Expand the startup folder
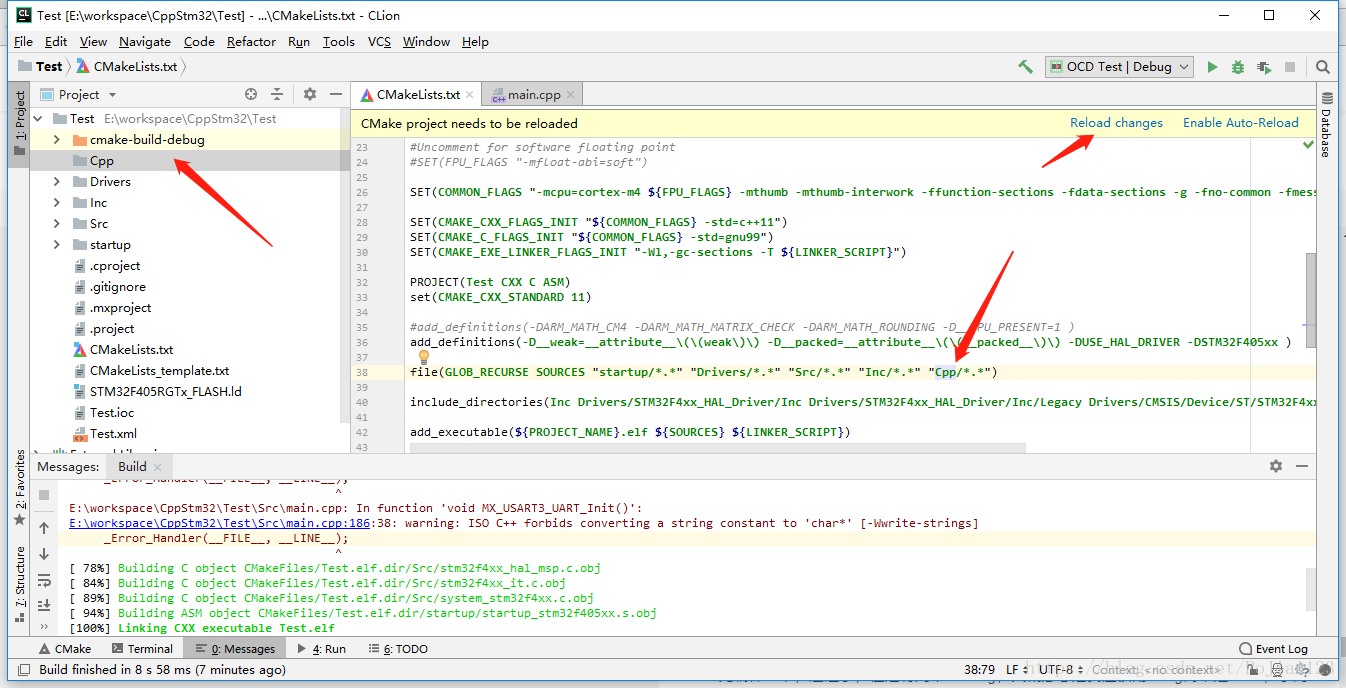Viewport: 1346px width, 688px height. coord(56,245)
